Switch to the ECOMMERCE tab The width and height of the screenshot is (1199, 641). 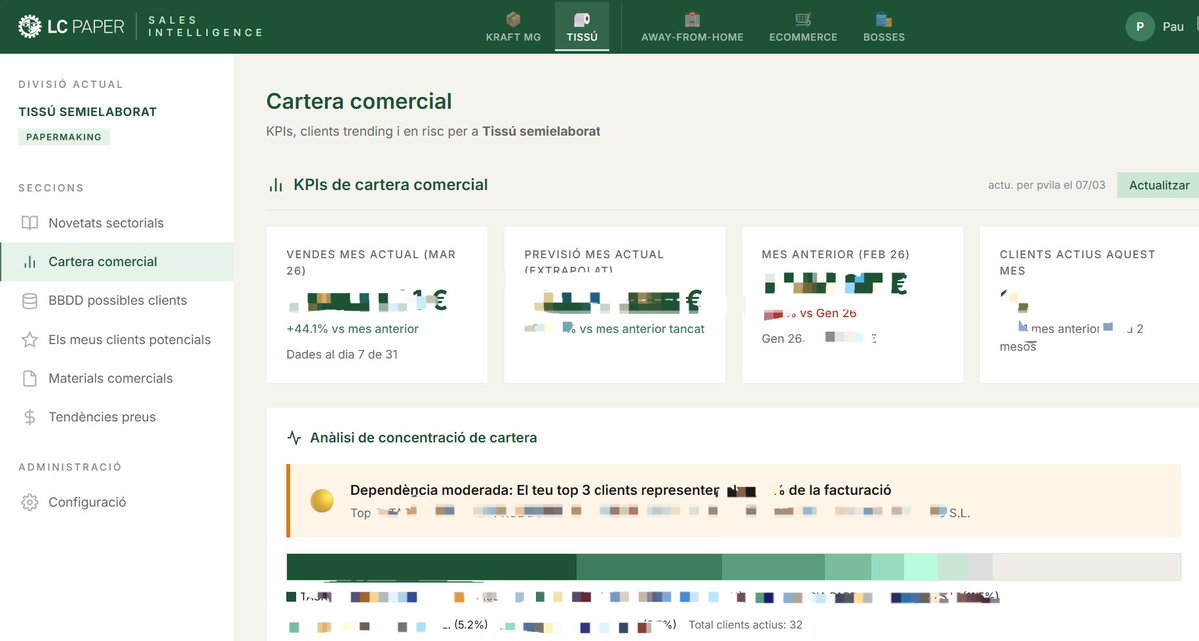[803, 37]
